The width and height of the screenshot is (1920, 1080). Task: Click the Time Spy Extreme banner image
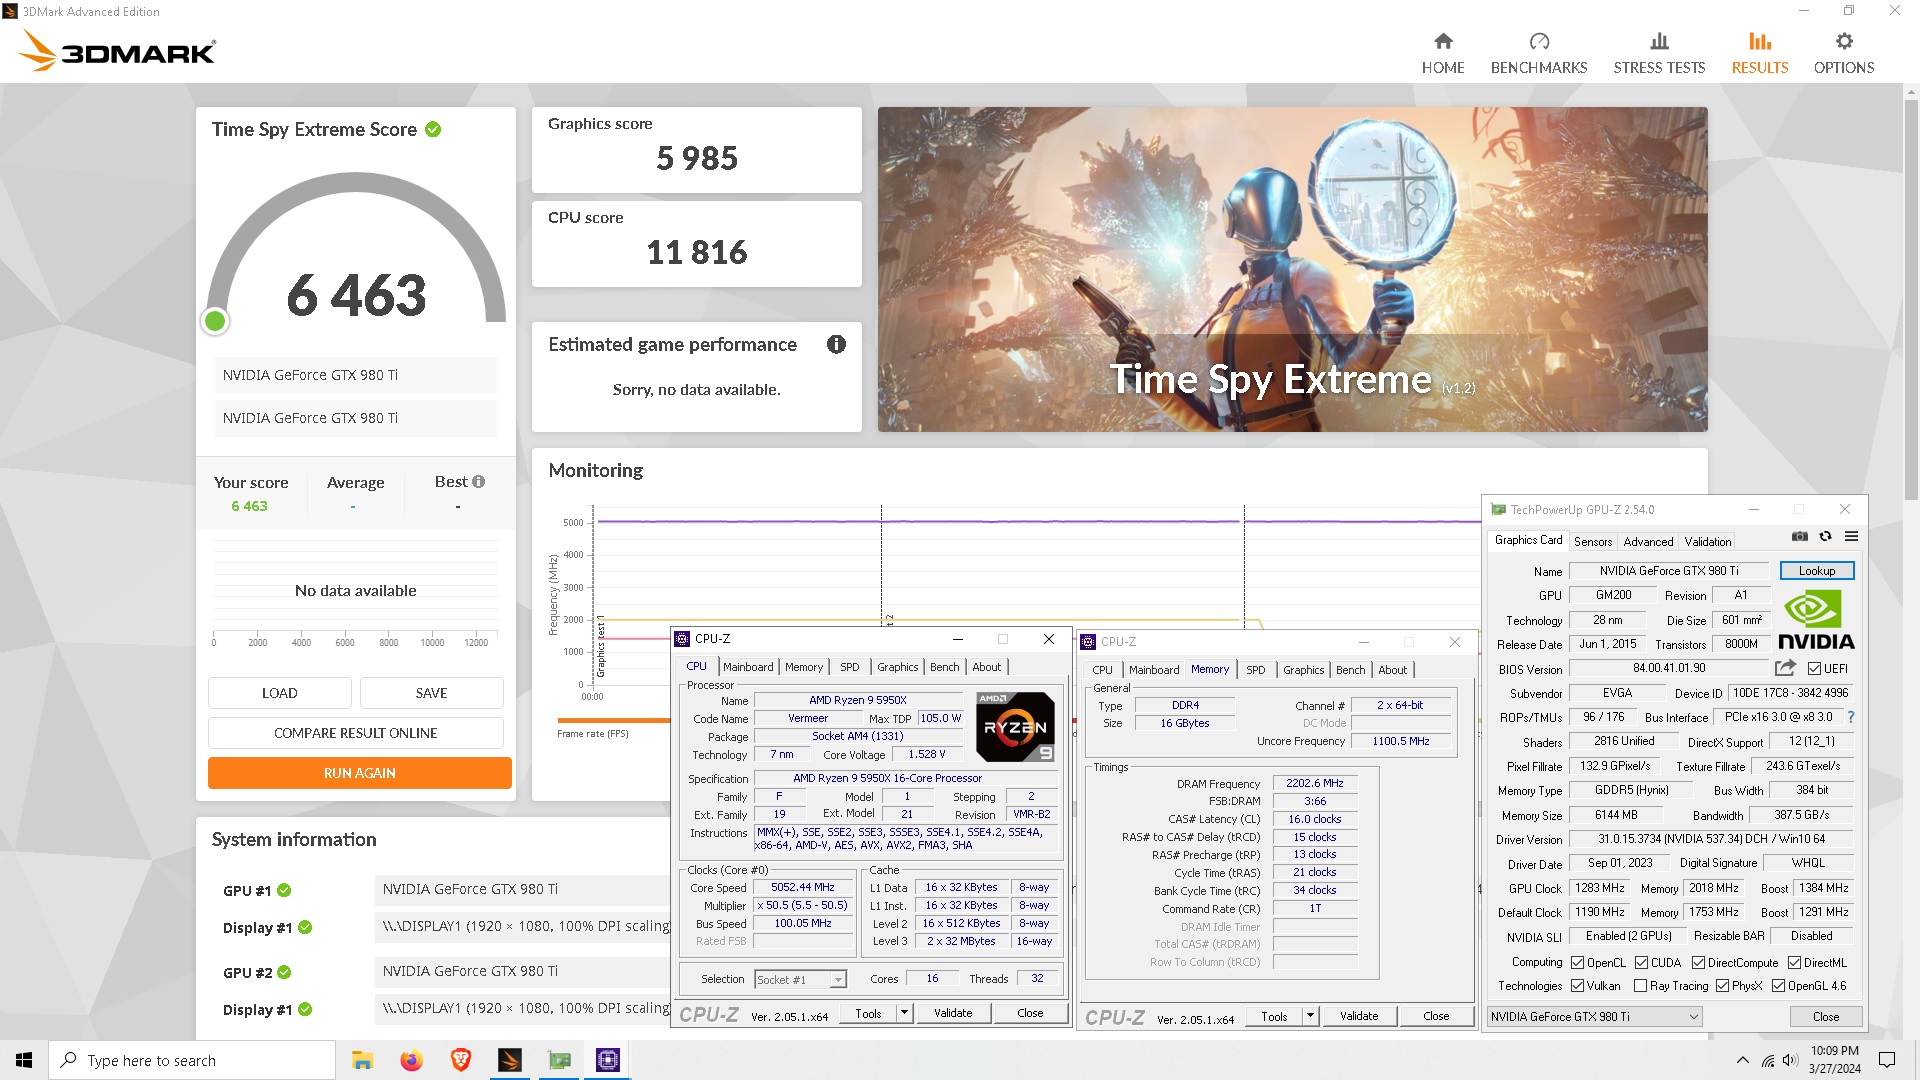[1292, 269]
